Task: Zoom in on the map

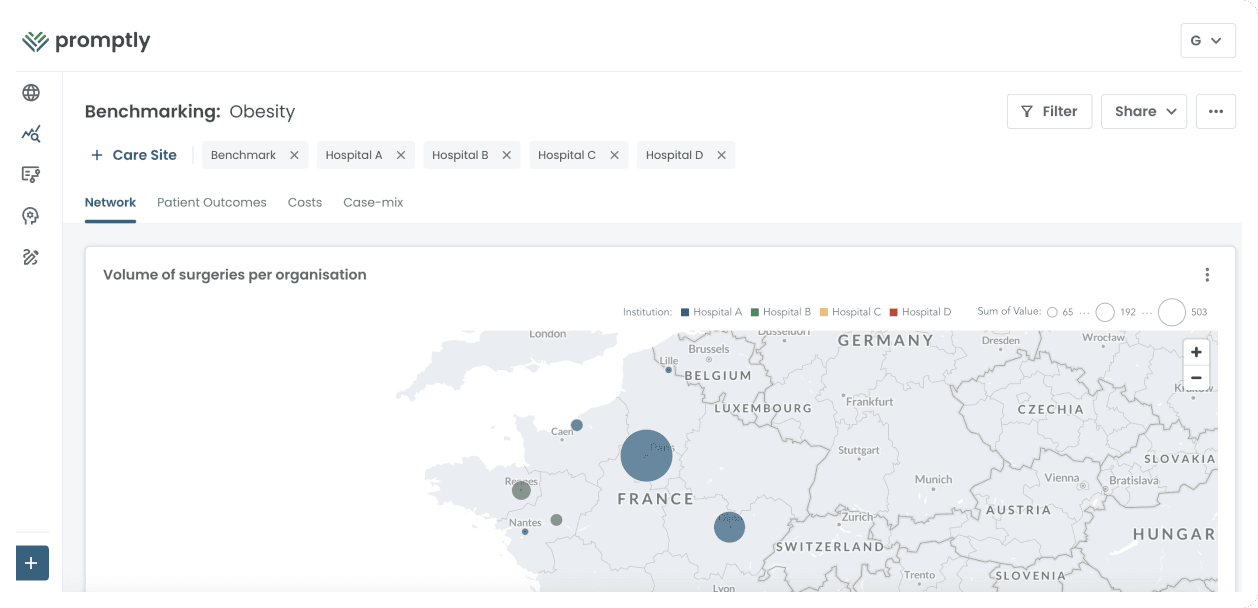Action: 1196,353
